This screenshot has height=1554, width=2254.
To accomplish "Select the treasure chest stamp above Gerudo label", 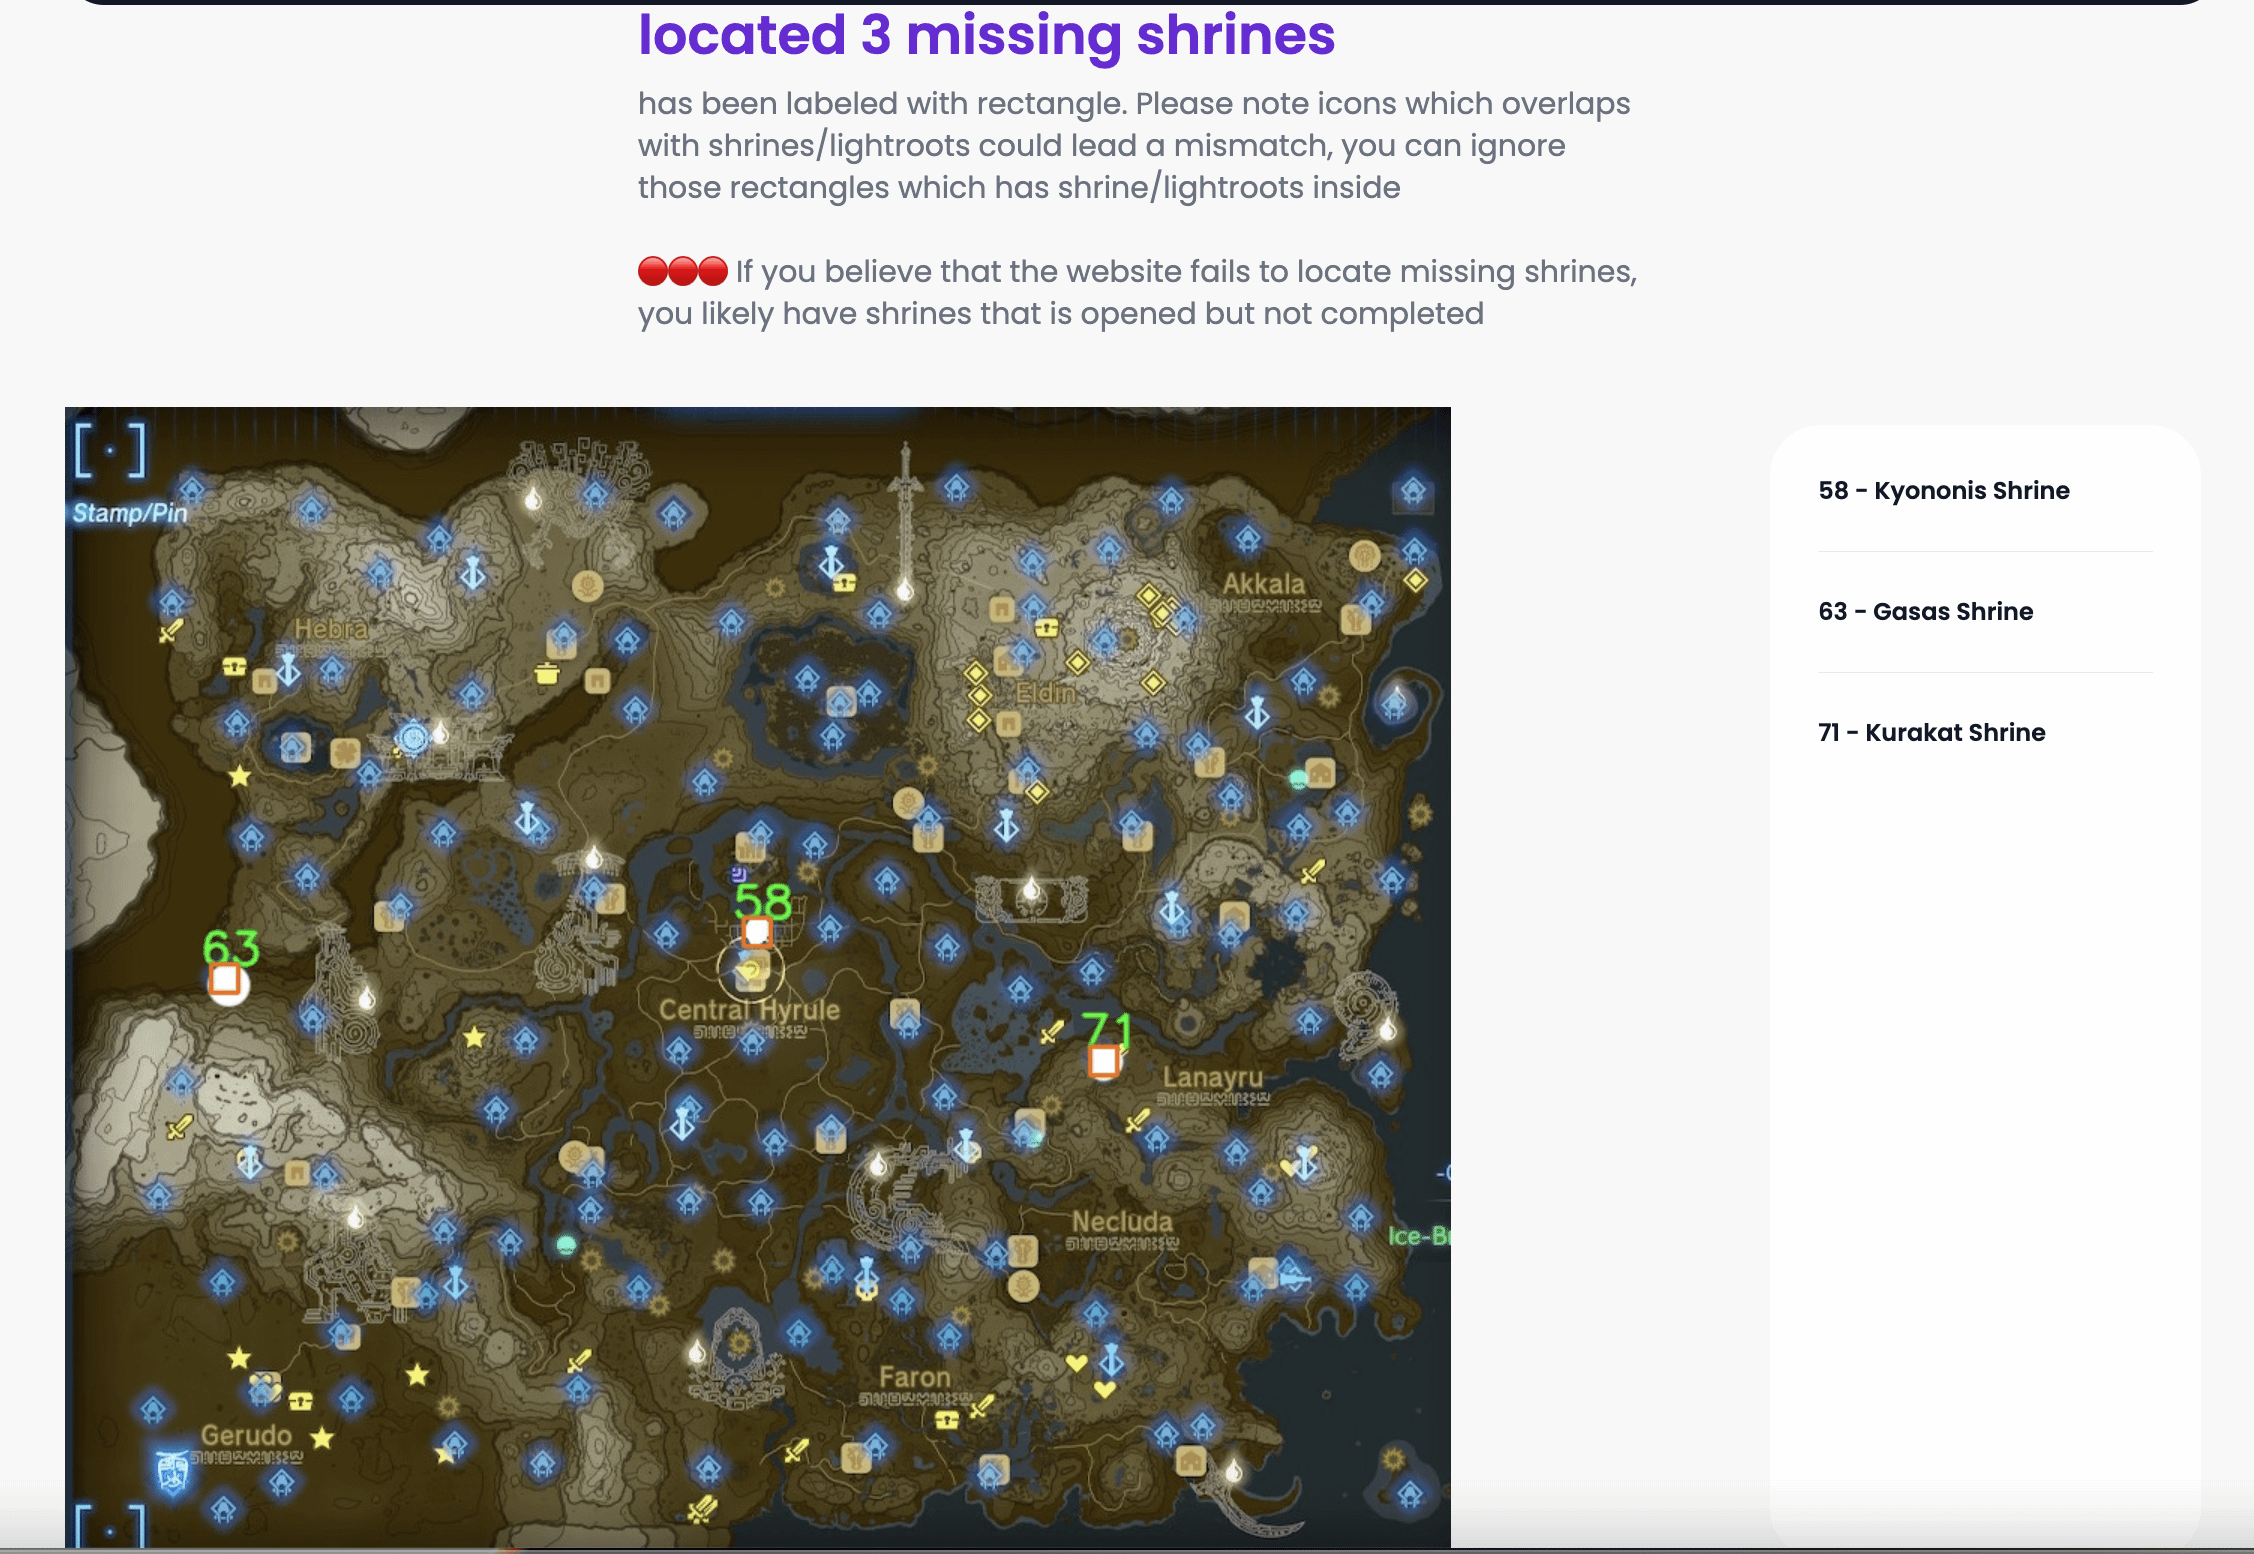I will click(x=300, y=1401).
